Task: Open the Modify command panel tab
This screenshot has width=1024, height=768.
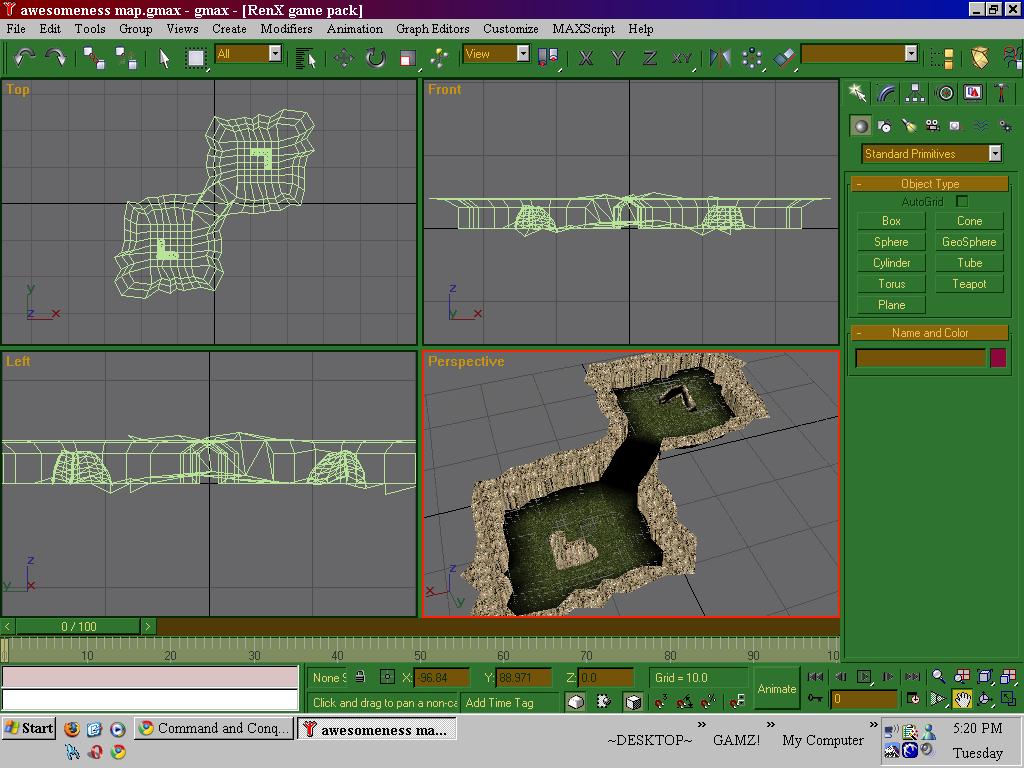Action: (886, 93)
